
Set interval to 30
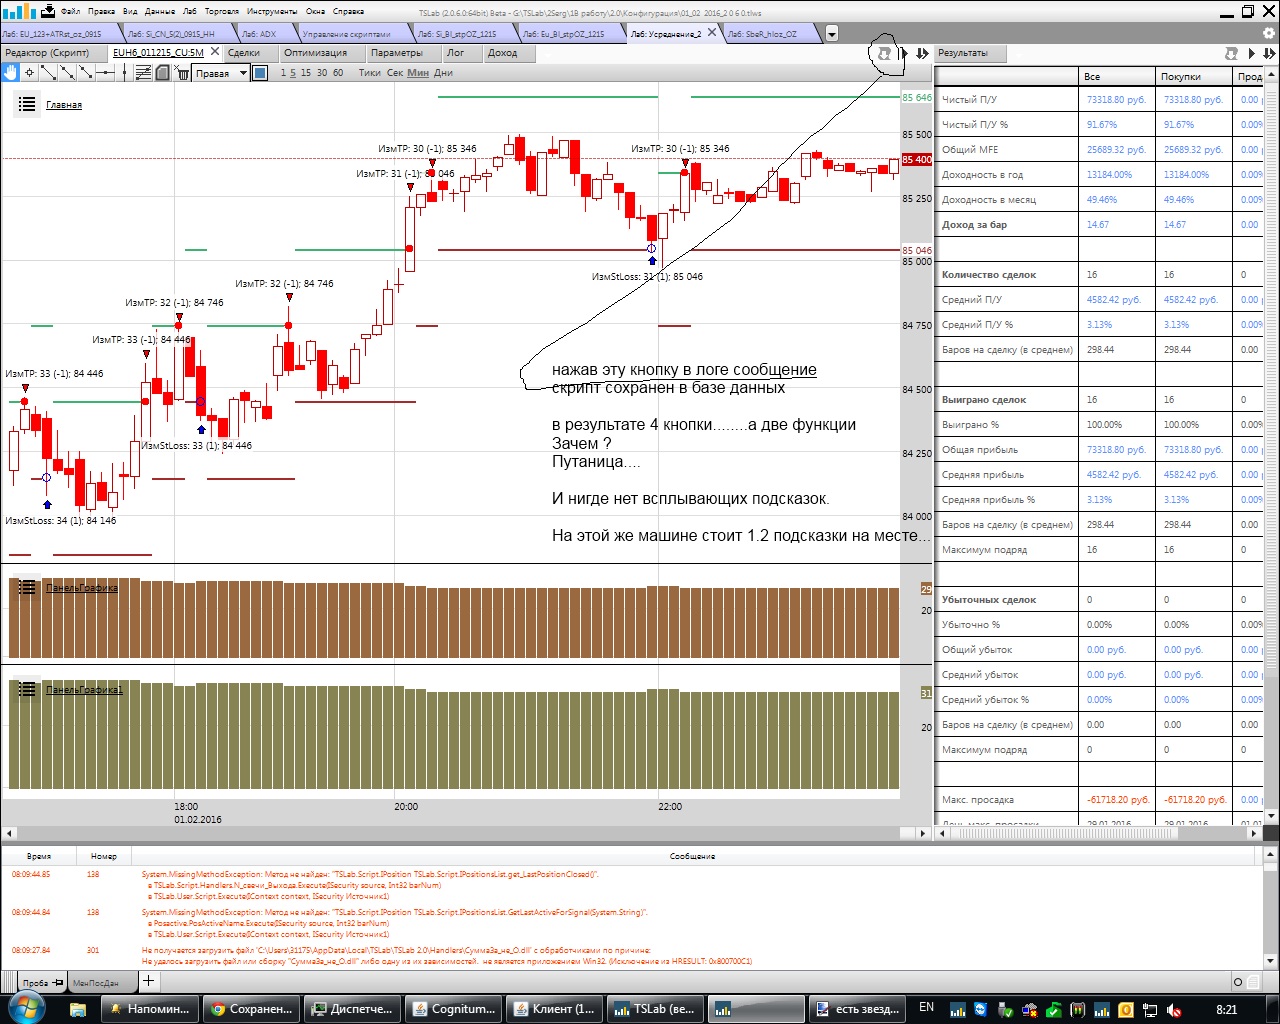point(322,72)
